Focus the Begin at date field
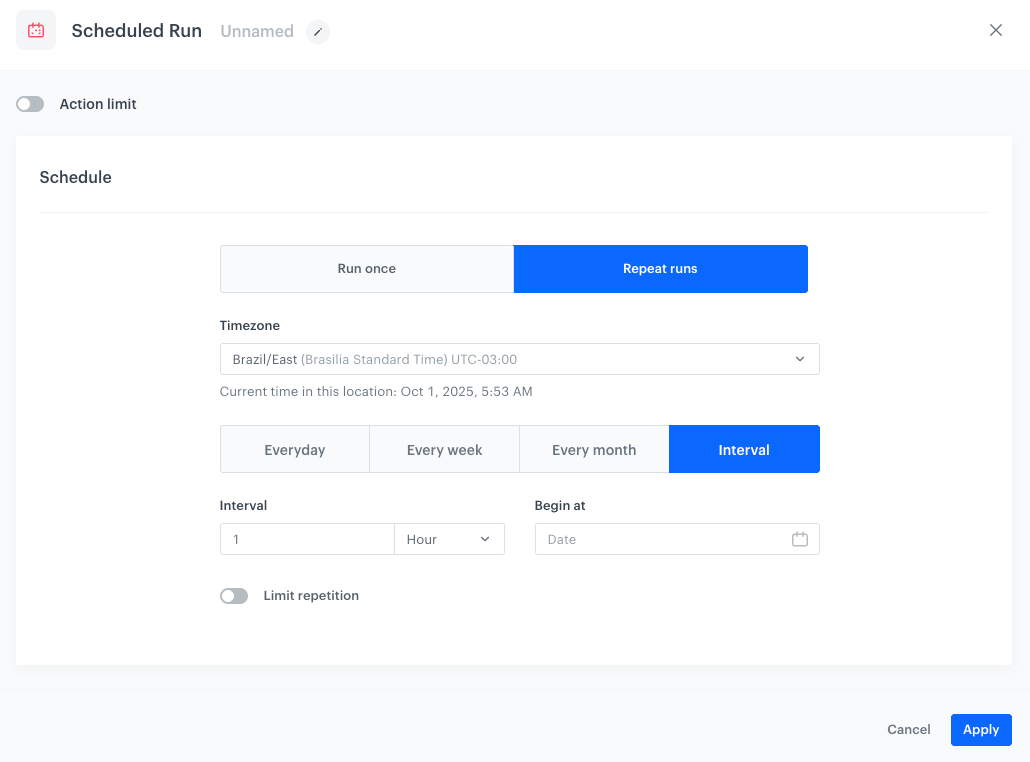This screenshot has height=762, width=1030. point(660,539)
